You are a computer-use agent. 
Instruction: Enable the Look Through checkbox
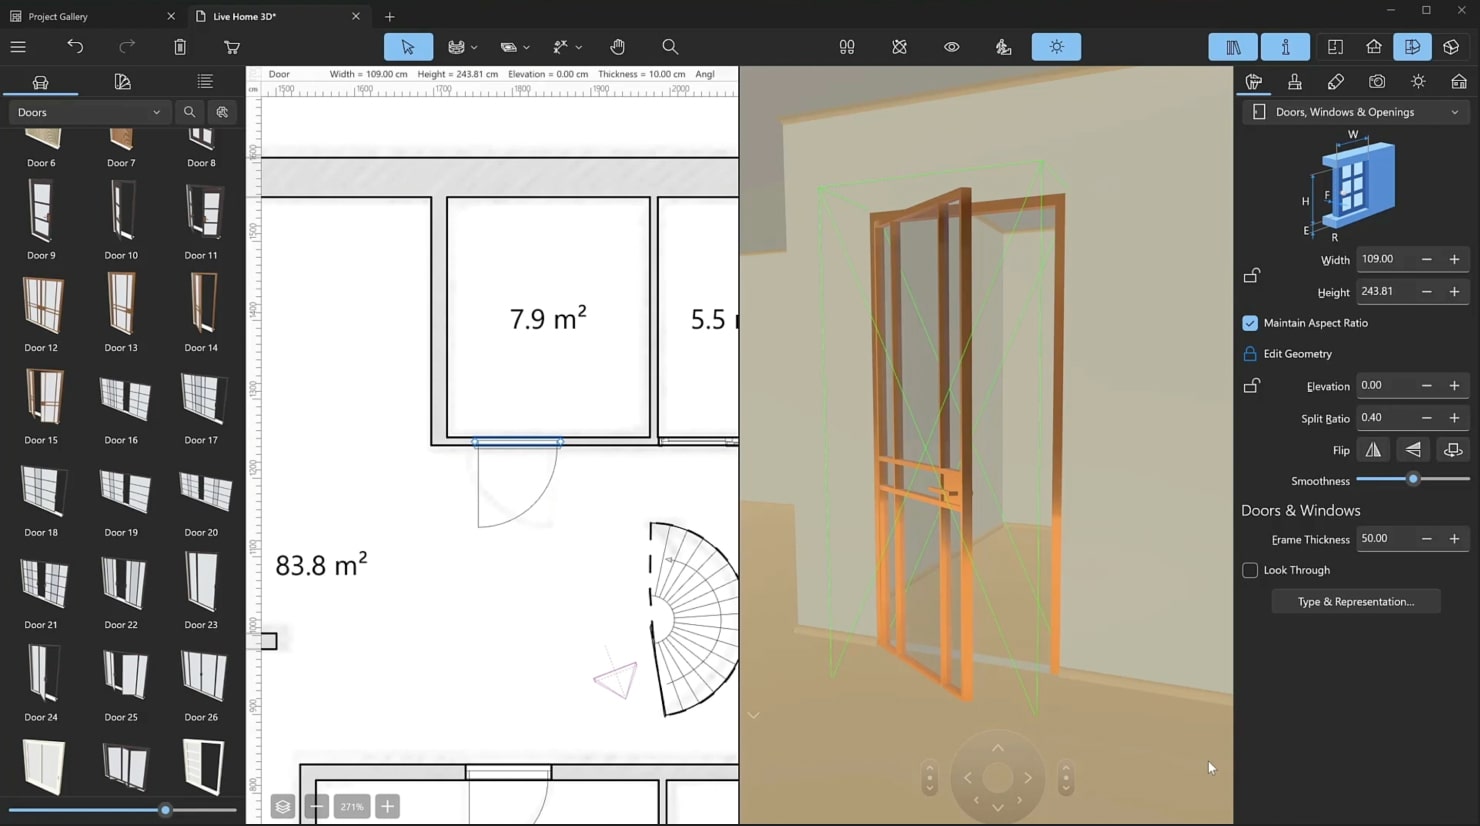tap(1250, 570)
